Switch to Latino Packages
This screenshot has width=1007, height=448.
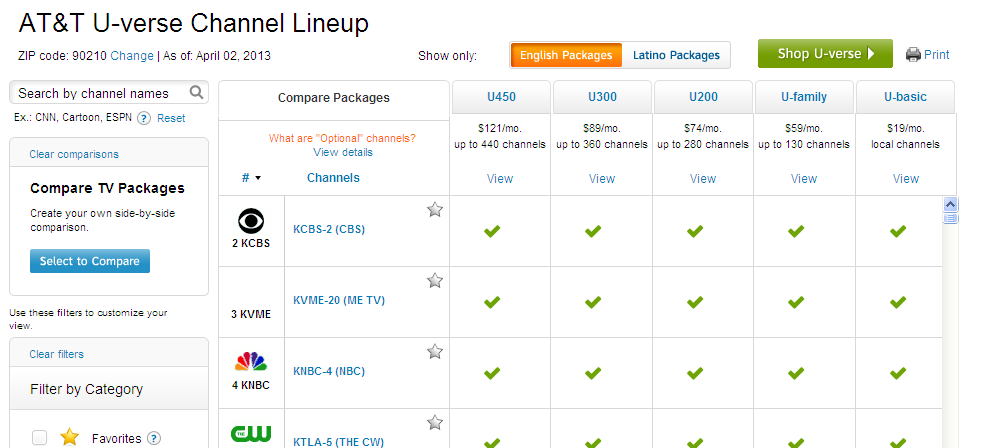coord(676,55)
